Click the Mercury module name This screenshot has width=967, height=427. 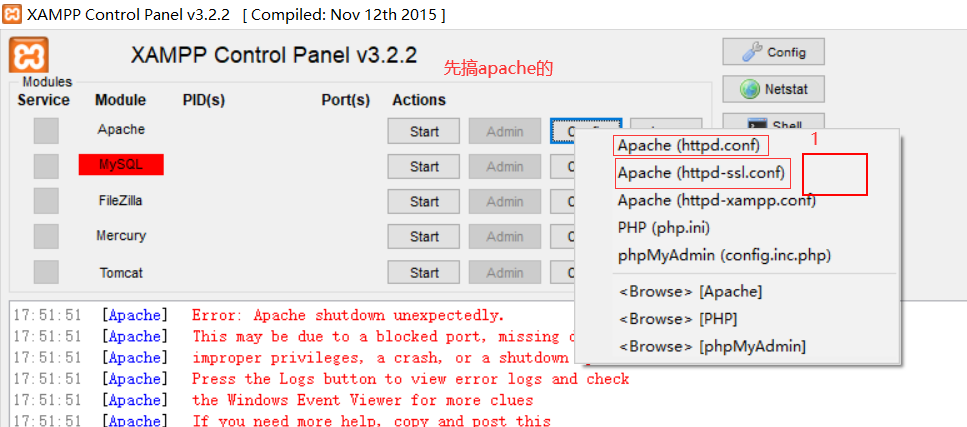click(121, 236)
